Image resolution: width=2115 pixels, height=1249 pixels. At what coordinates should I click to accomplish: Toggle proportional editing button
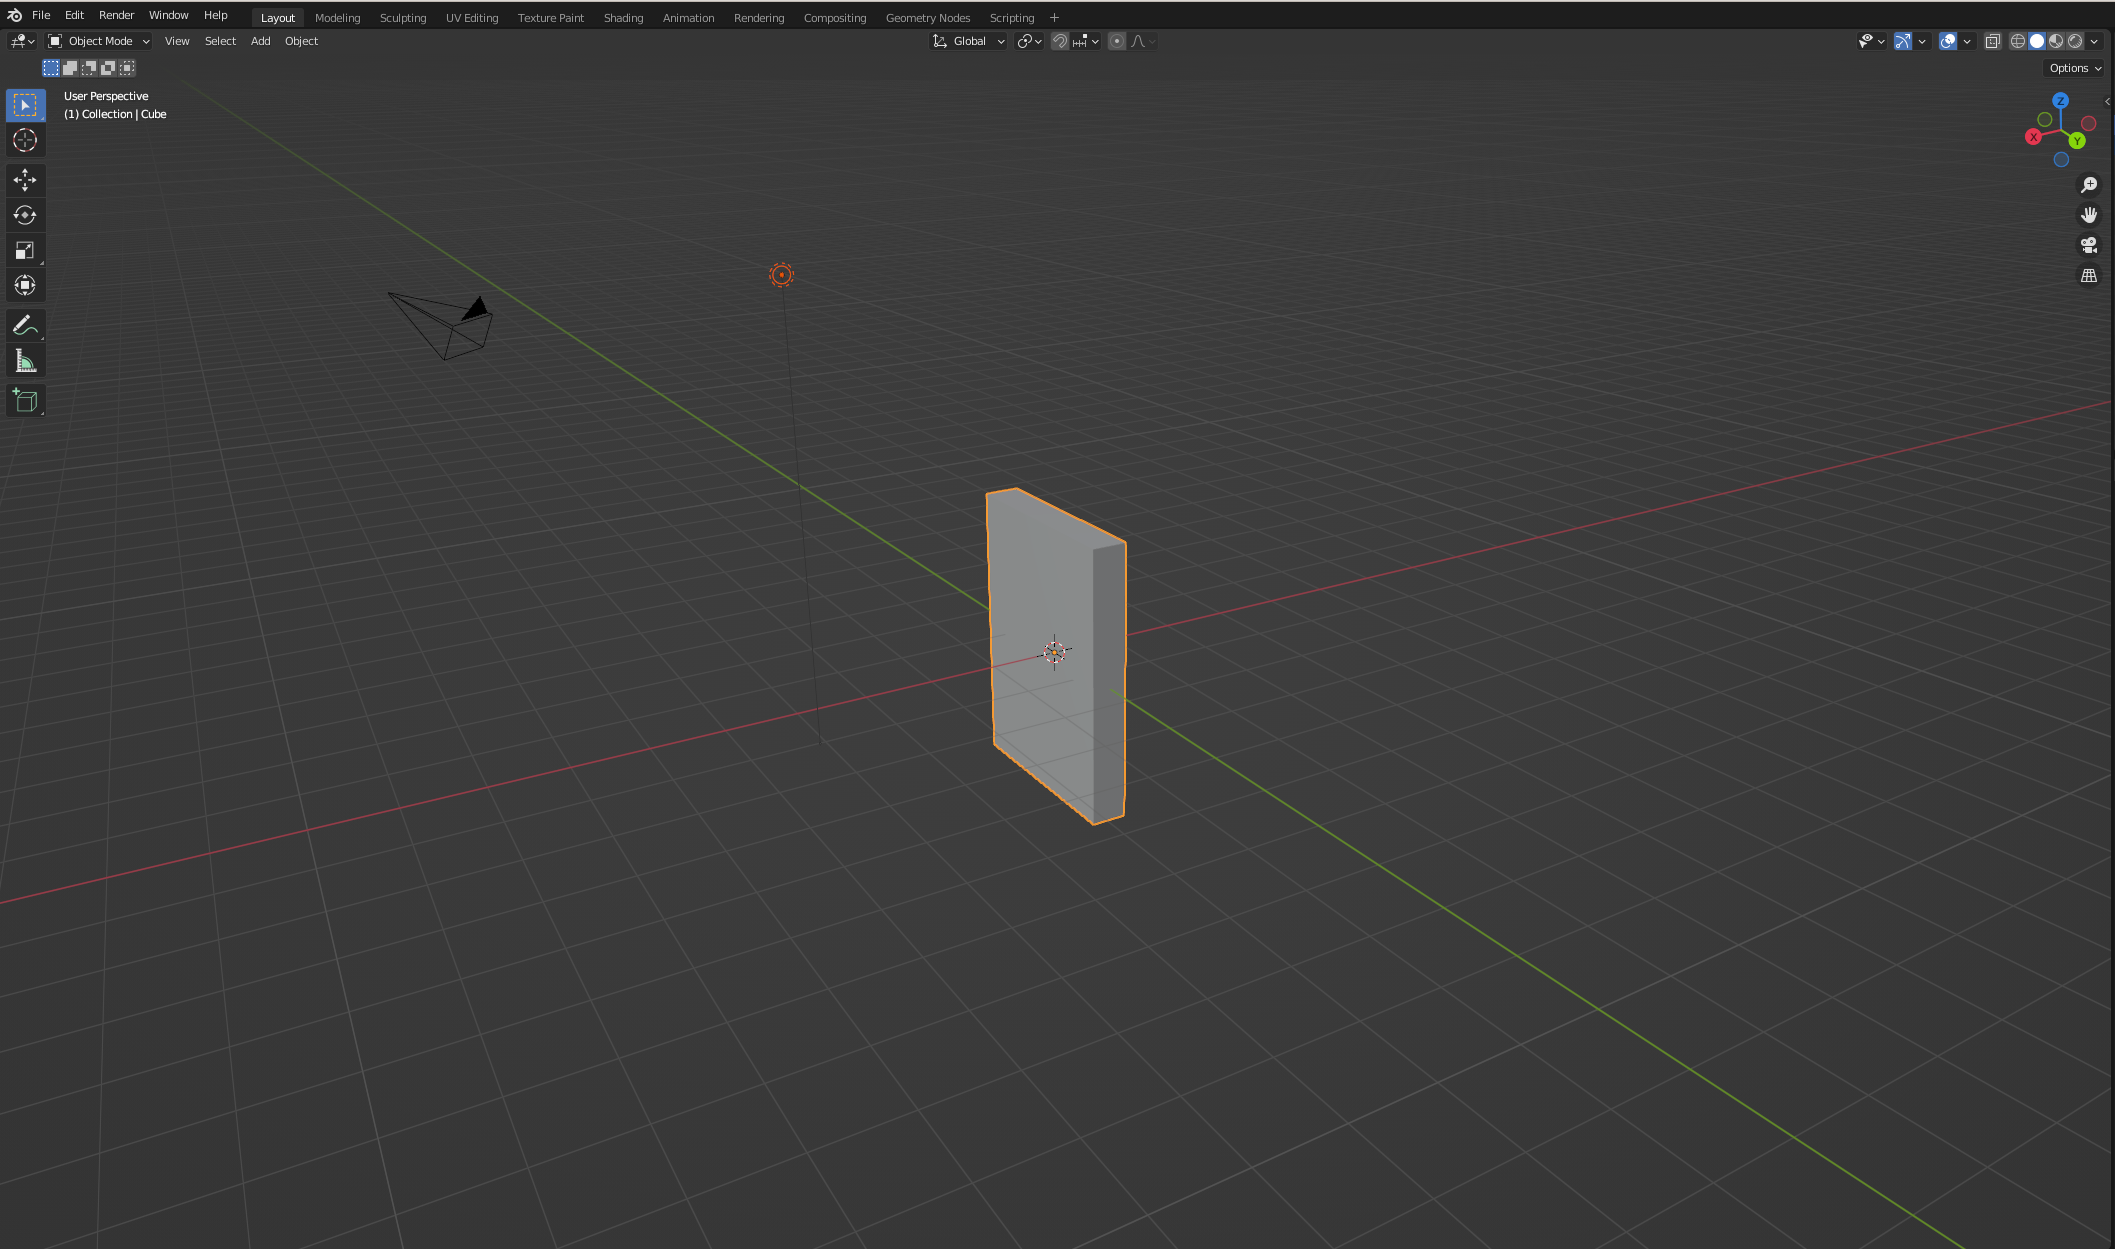coord(1117,41)
